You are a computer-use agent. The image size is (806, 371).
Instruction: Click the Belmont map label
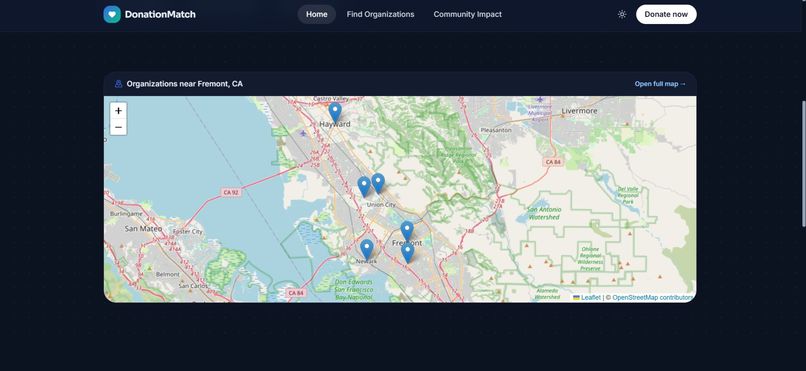tap(168, 274)
